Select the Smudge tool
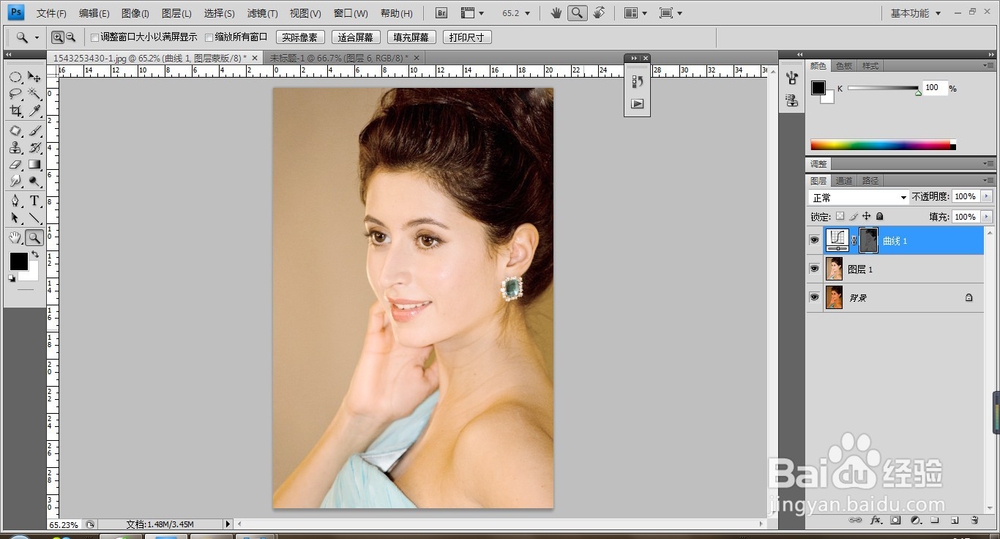Image resolution: width=1000 pixels, height=539 pixels. 15,181
